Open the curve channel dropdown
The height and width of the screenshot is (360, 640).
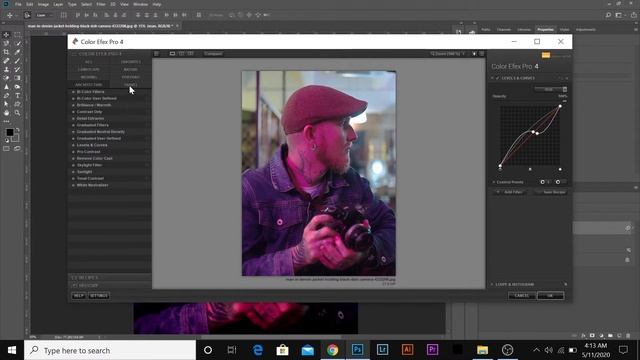pos(551,89)
